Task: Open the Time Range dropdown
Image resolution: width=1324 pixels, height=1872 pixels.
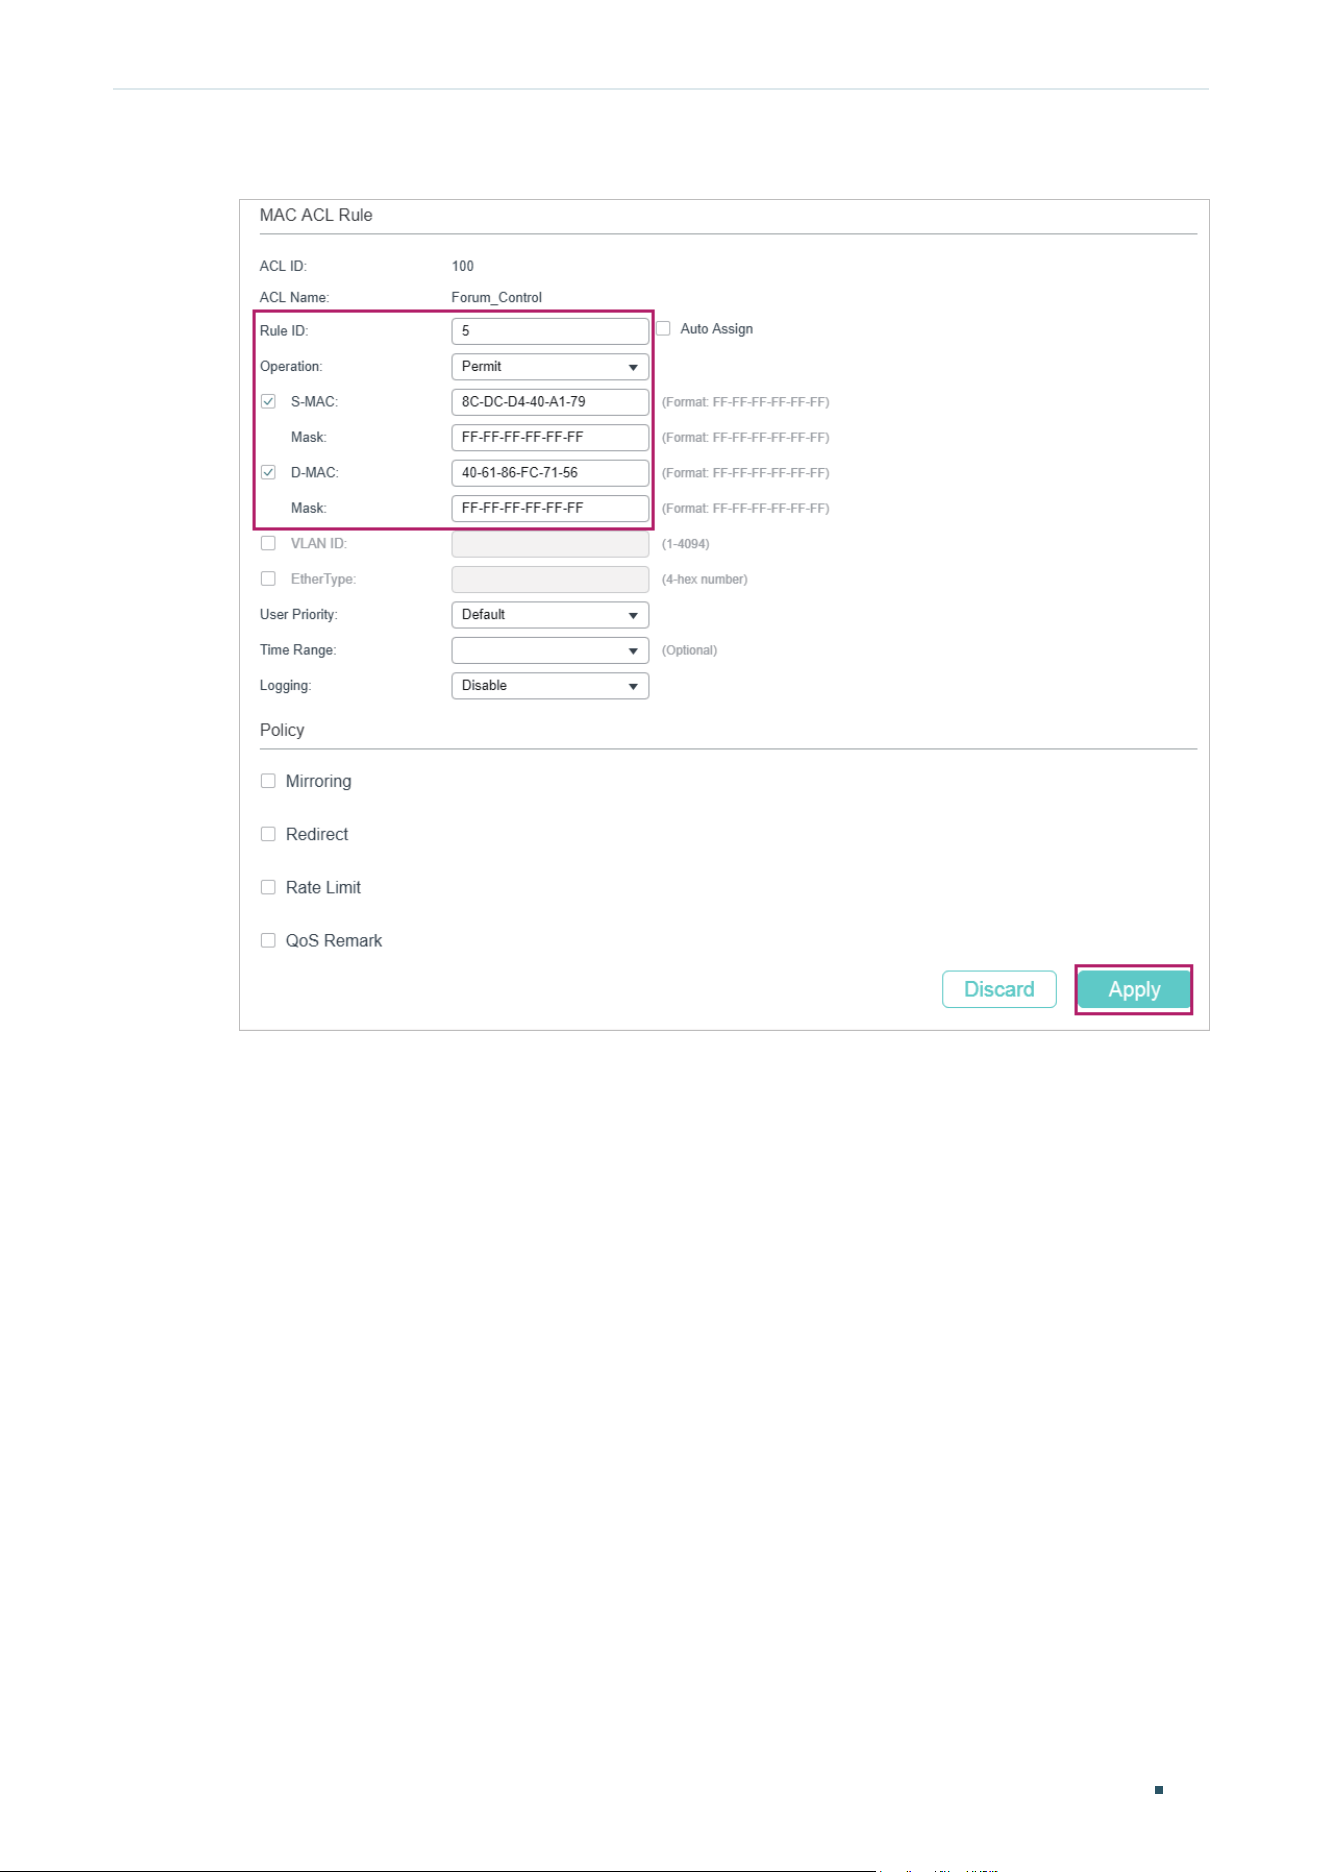Action: [x=550, y=650]
